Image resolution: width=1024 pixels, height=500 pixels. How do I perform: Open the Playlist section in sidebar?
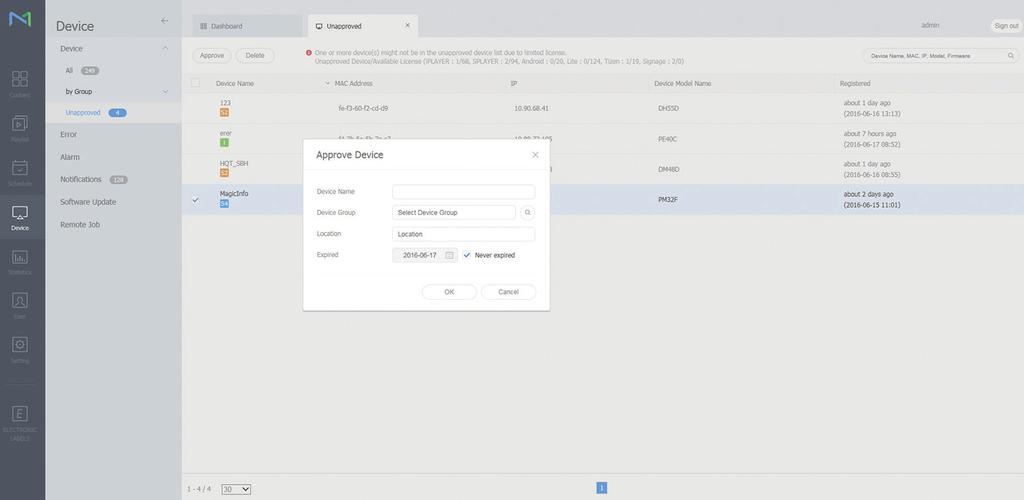point(20,128)
